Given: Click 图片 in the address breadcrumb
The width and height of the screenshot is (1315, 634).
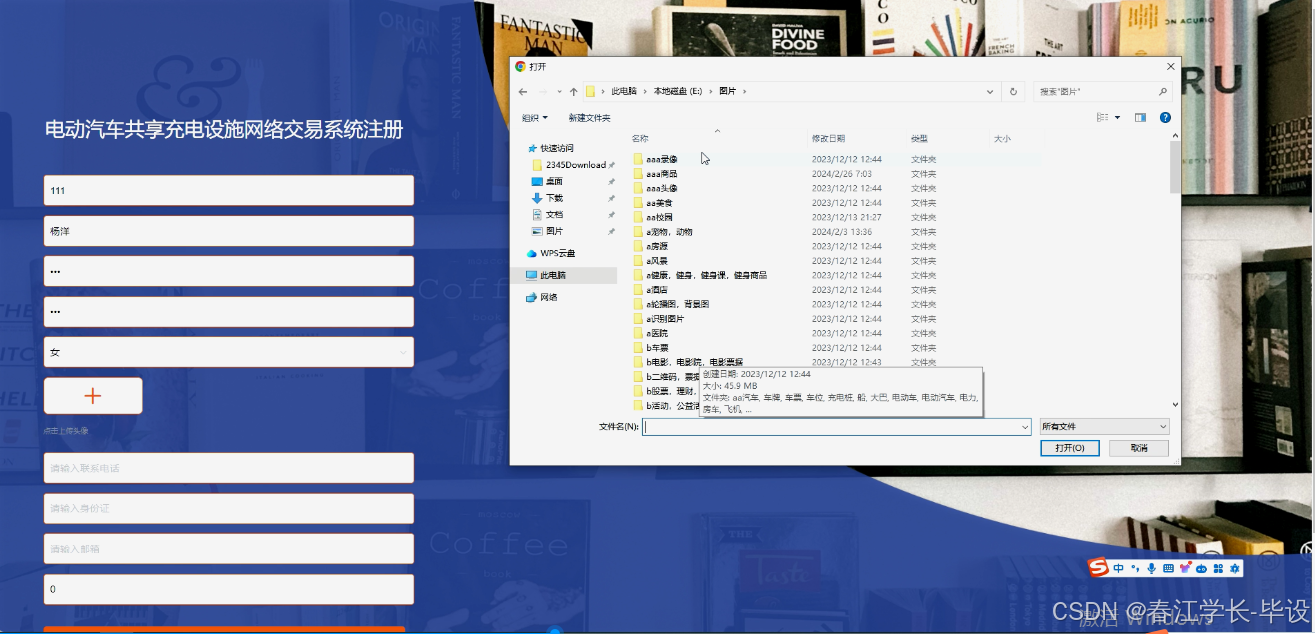Looking at the screenshot, I should point(728,91).
